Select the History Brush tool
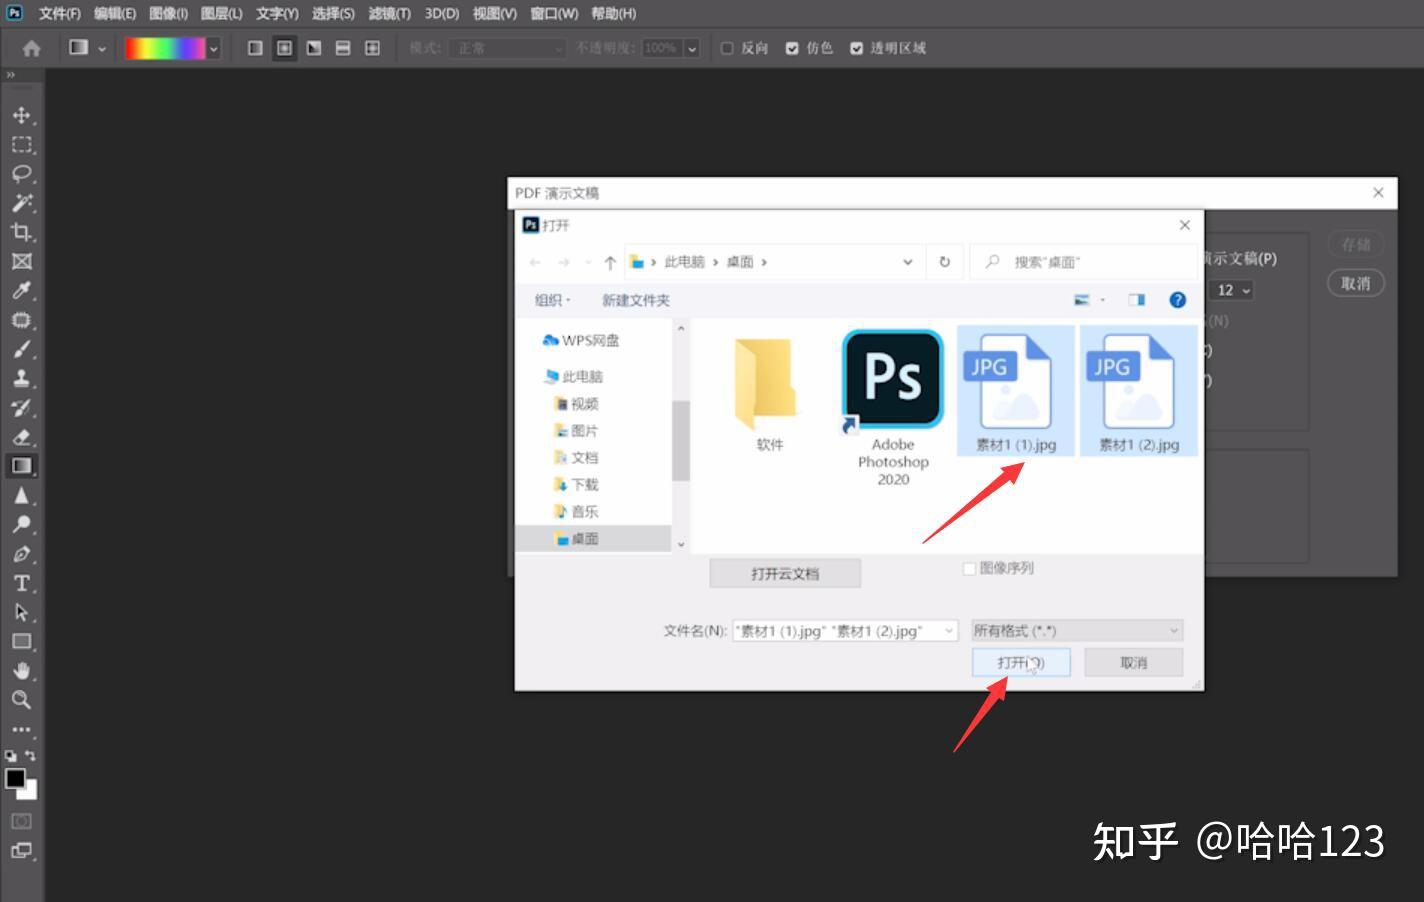The height and width of the screenshot is (902, 1424). [21, 407]
